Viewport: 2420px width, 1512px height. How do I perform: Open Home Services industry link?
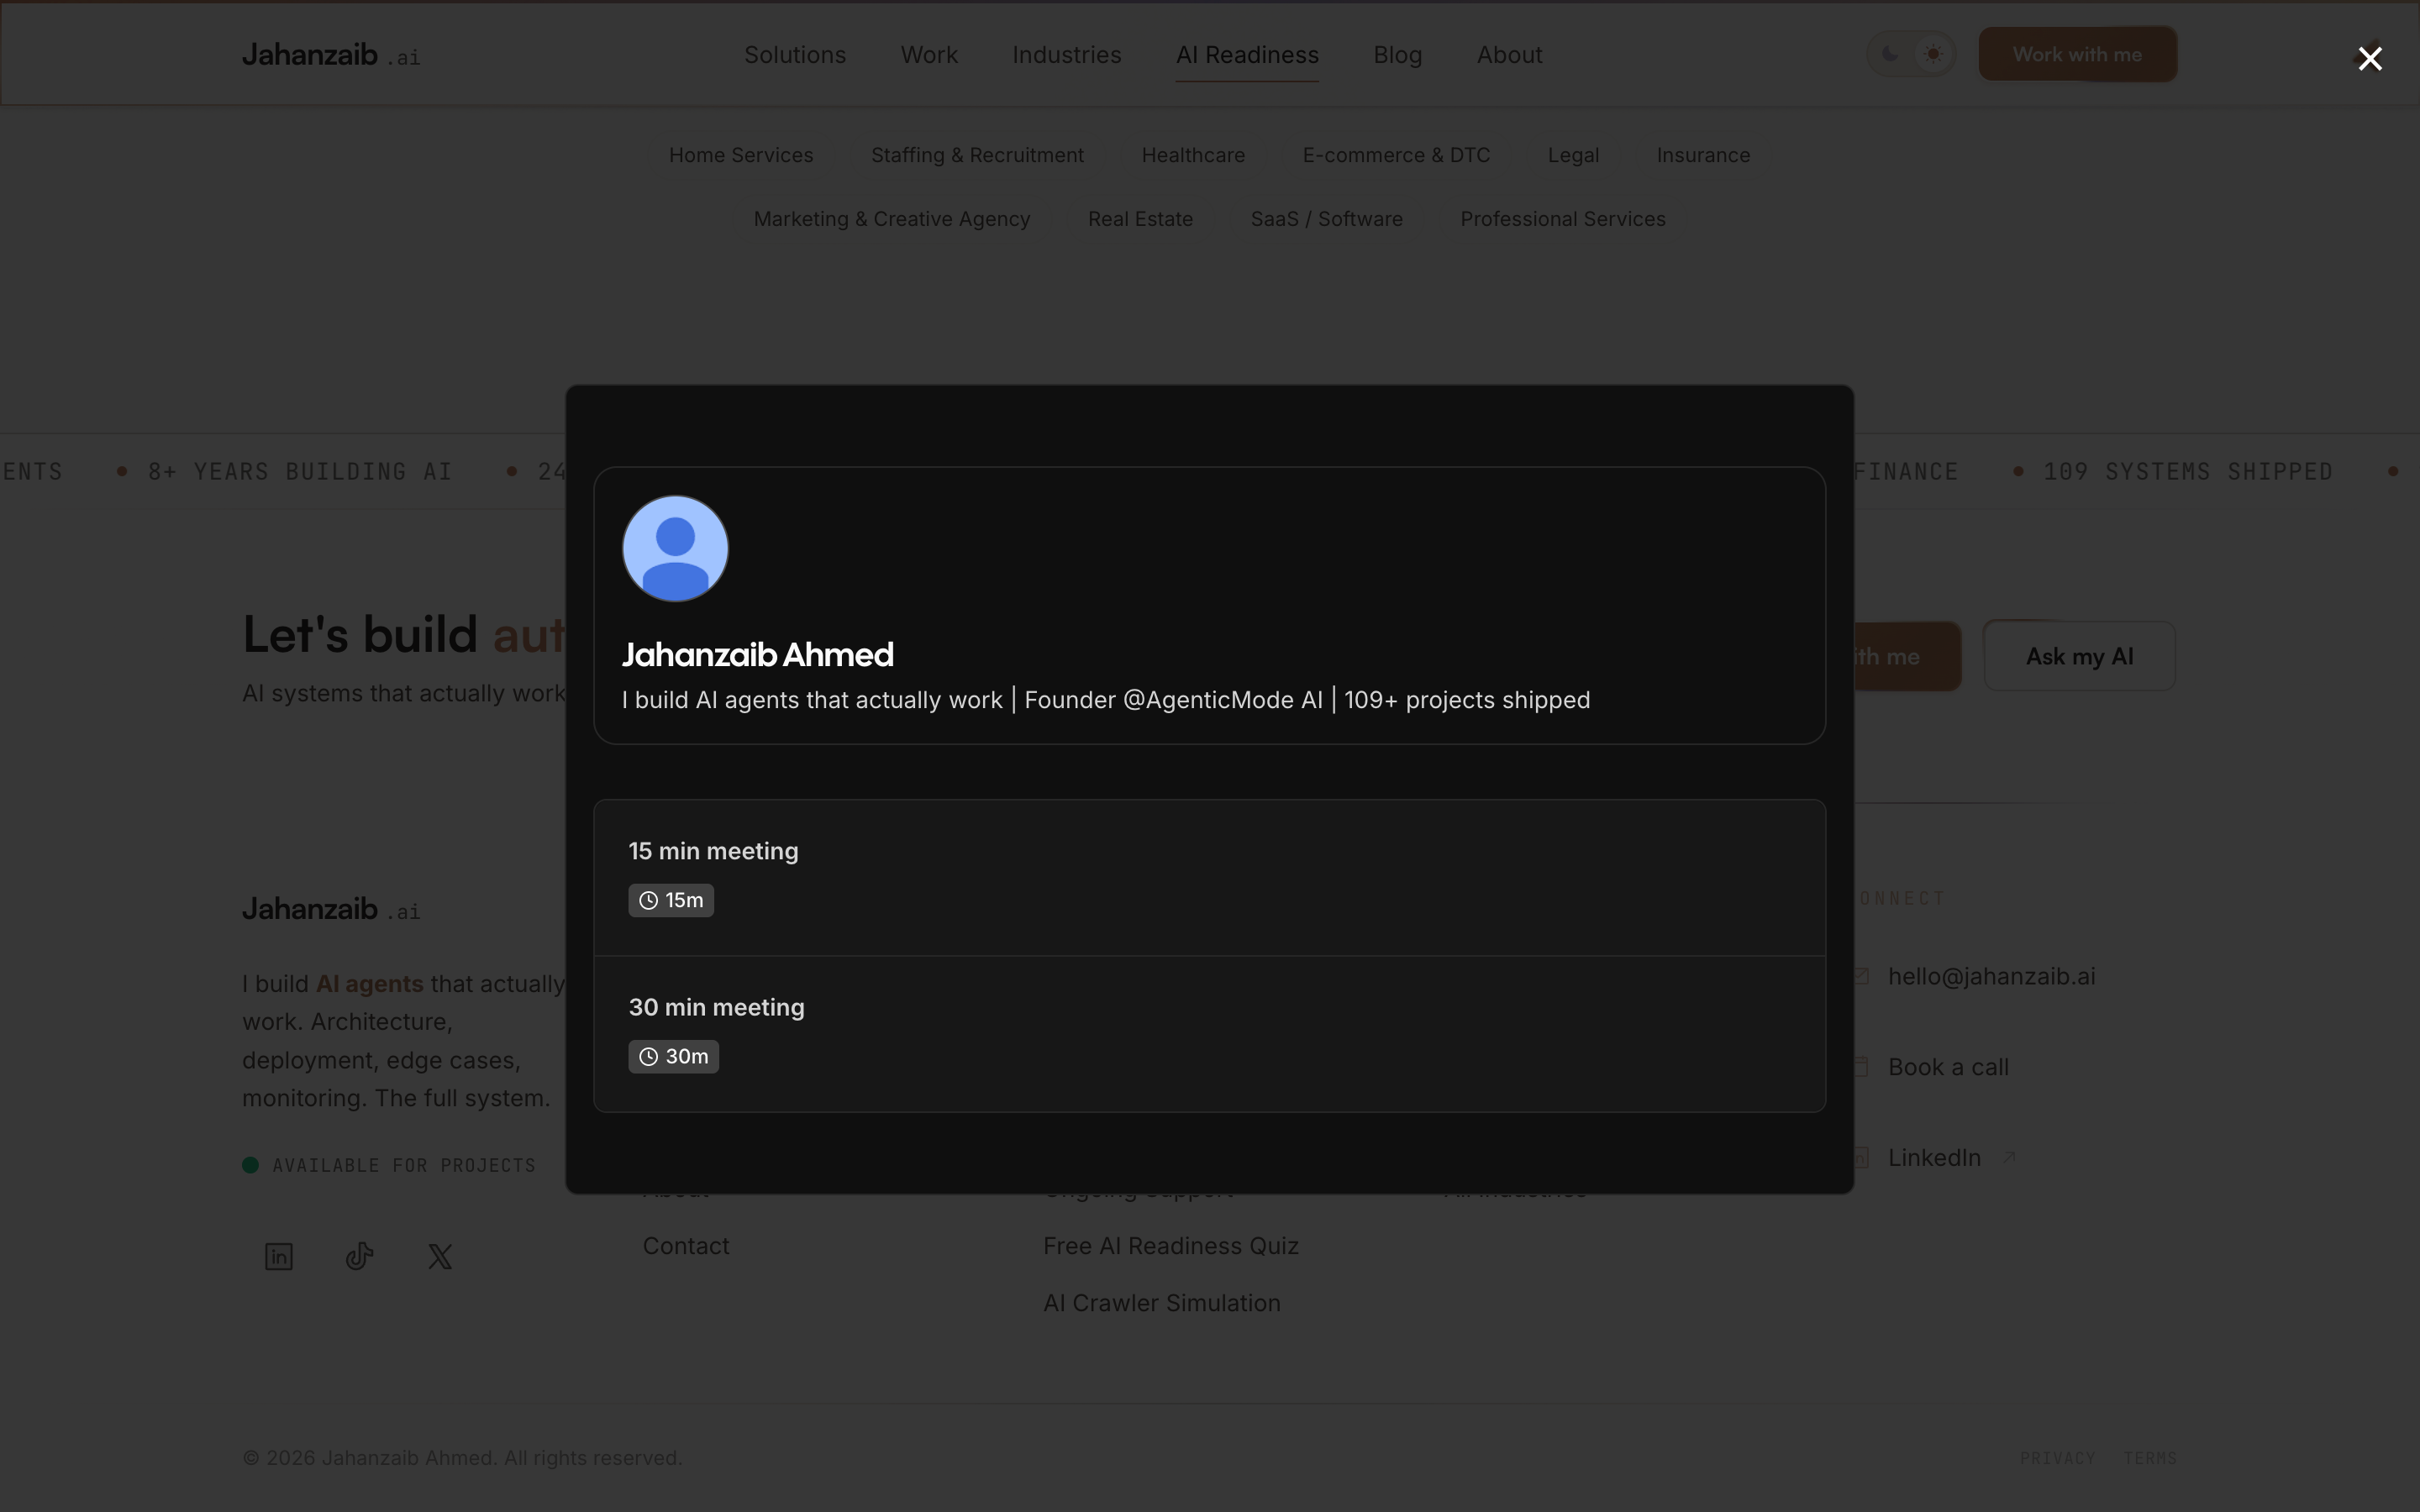pos(741,155)
